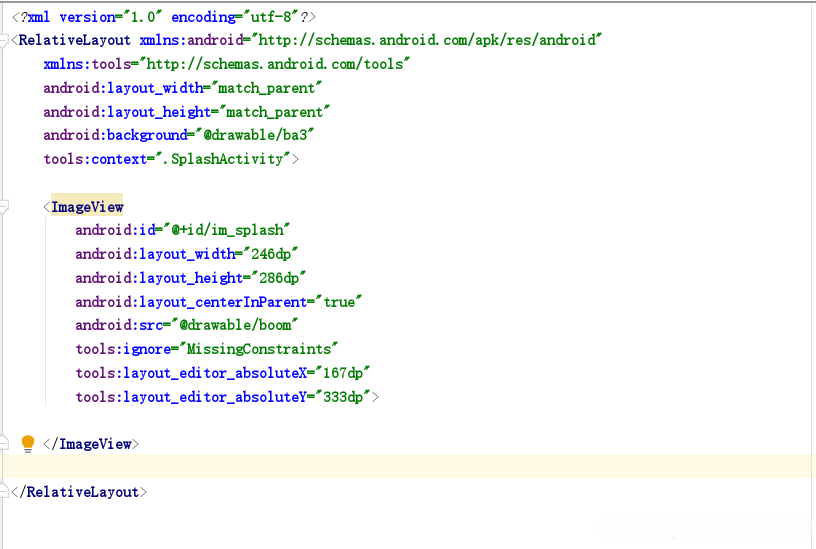The height and width of the screenshot is (549, 816).
Task: Collapse the ImageView opening tag fold marker
Action: click(x=4, y=207)
